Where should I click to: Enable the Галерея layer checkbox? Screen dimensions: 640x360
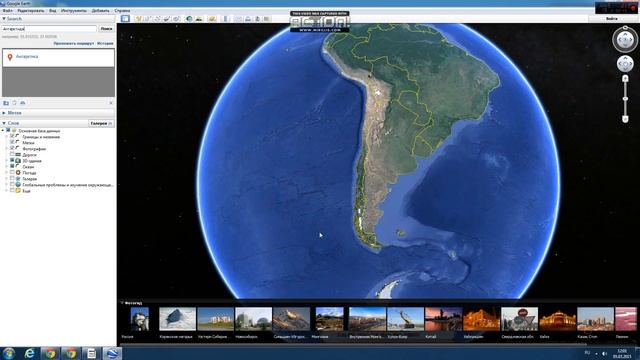(12, 179)
